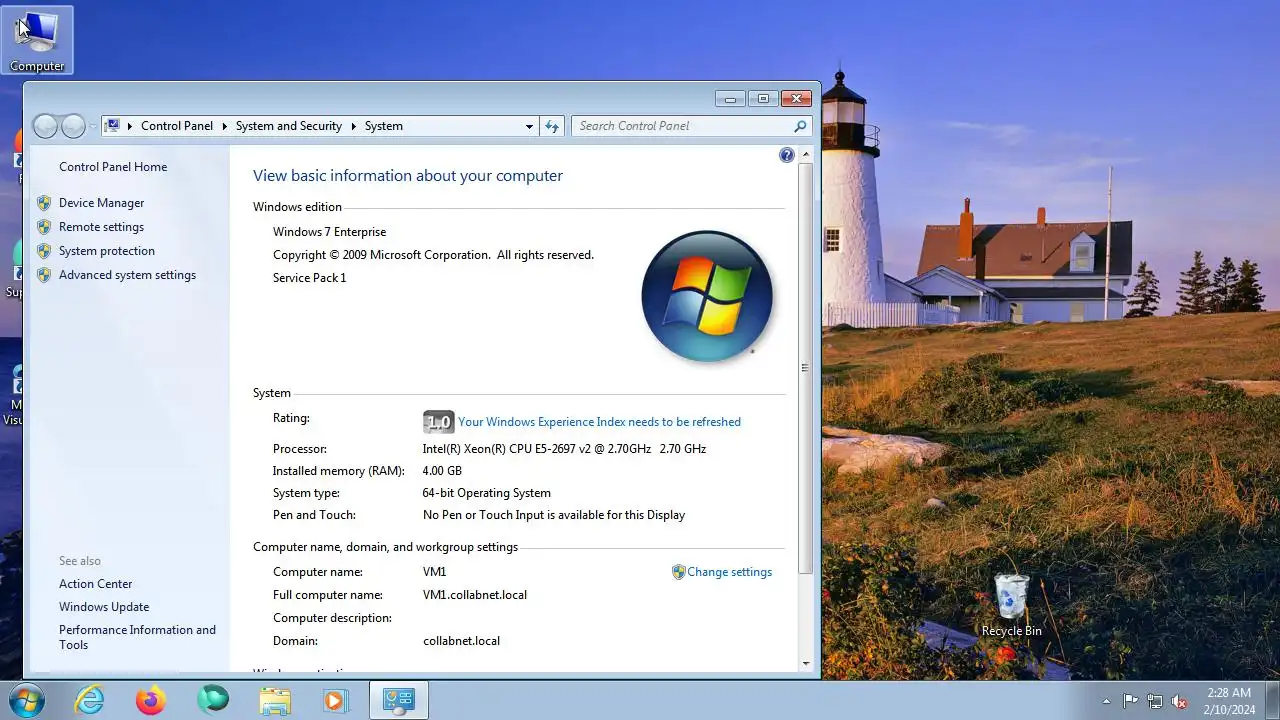Click the vertical scrollbar up arrow
Viewport: 1280px width, 720px height.
806,155
